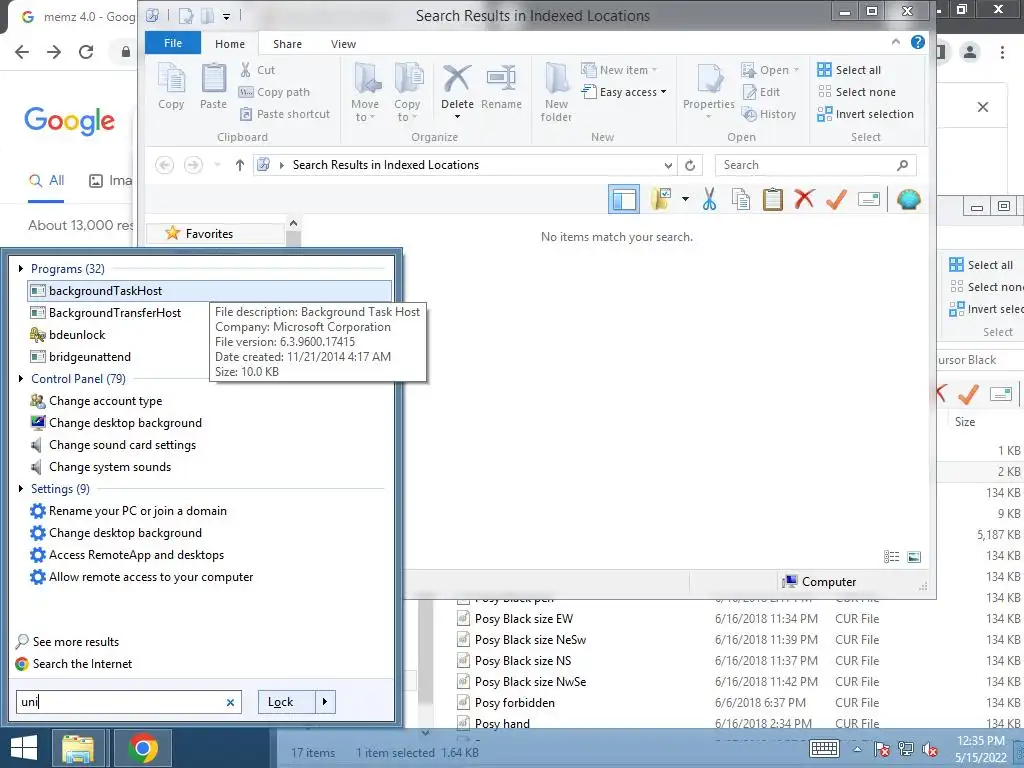Open BackgroundTransferHost in the results
The image size is (1024, 768).
[106, 313]
